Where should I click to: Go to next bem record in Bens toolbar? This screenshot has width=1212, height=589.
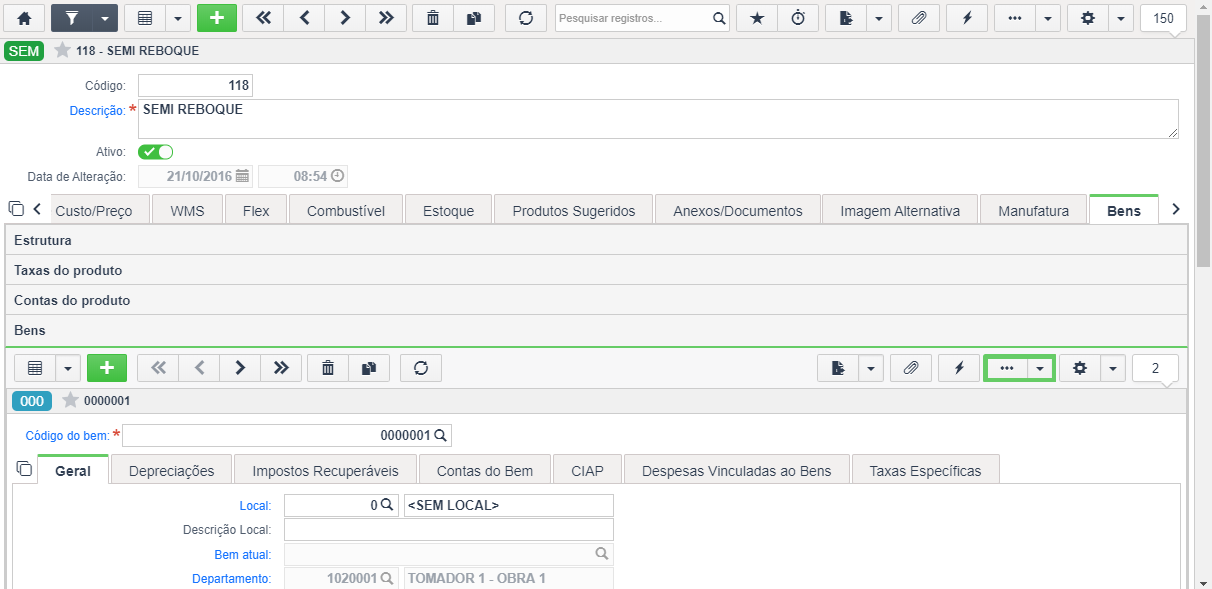point(240,368)
